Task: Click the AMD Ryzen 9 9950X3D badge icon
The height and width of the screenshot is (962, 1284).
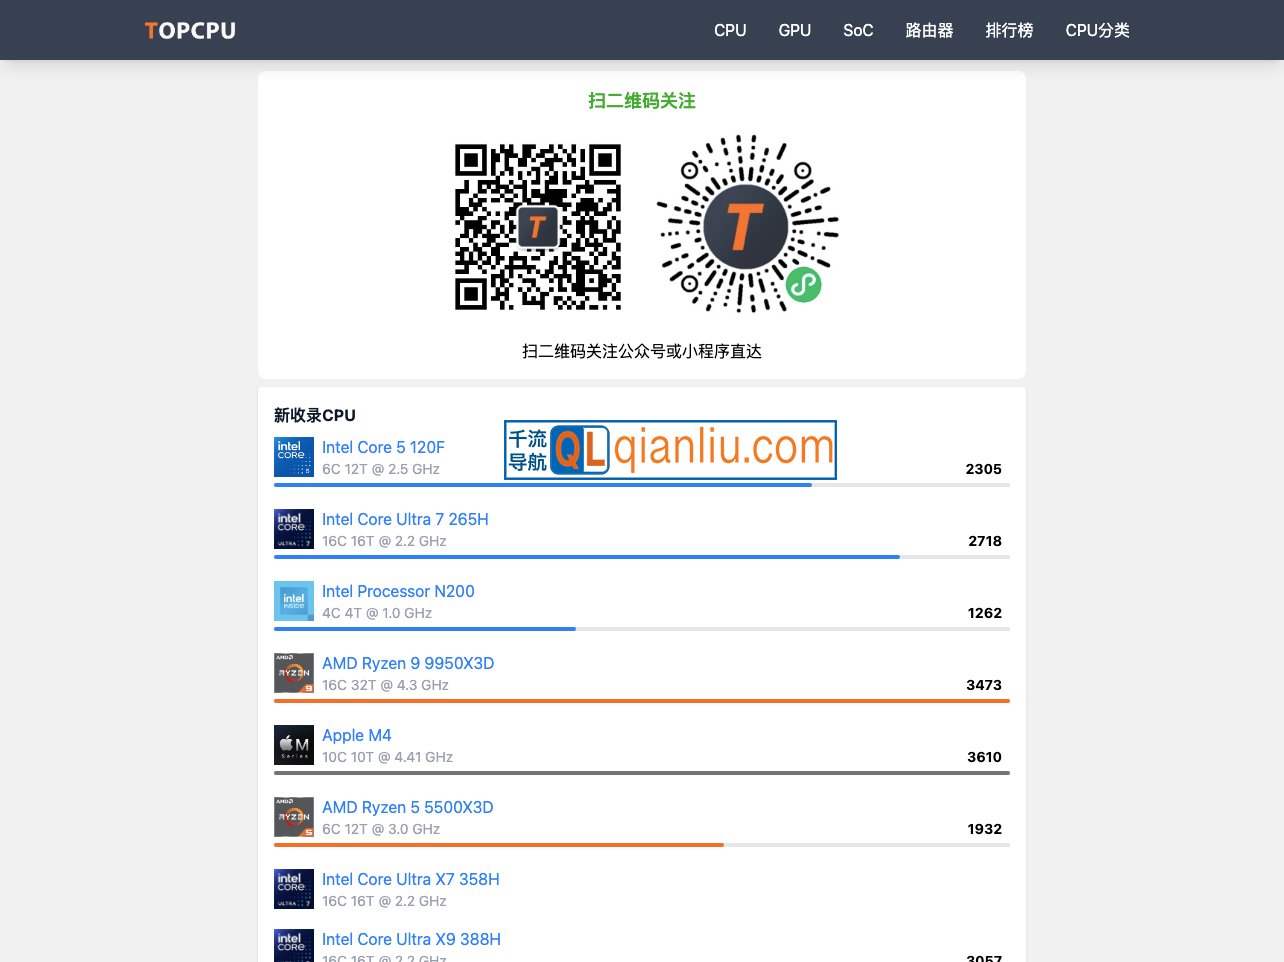Action: [x=294, y=673]
